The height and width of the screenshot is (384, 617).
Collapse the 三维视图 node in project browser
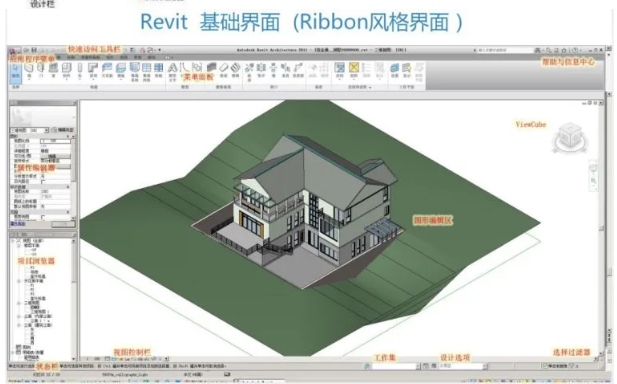click(19, 303)
